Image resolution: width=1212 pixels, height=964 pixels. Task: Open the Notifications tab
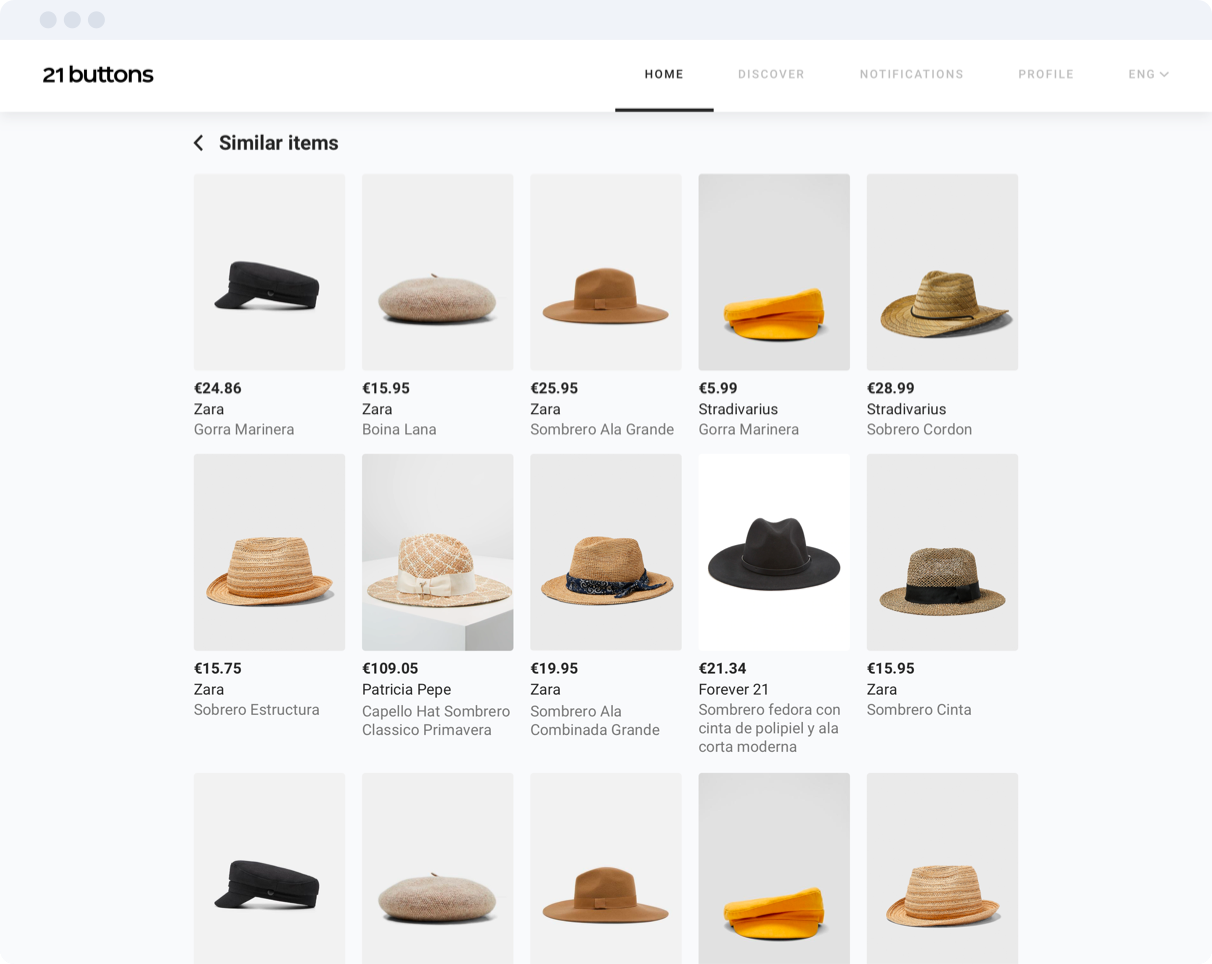pos(911,75)
